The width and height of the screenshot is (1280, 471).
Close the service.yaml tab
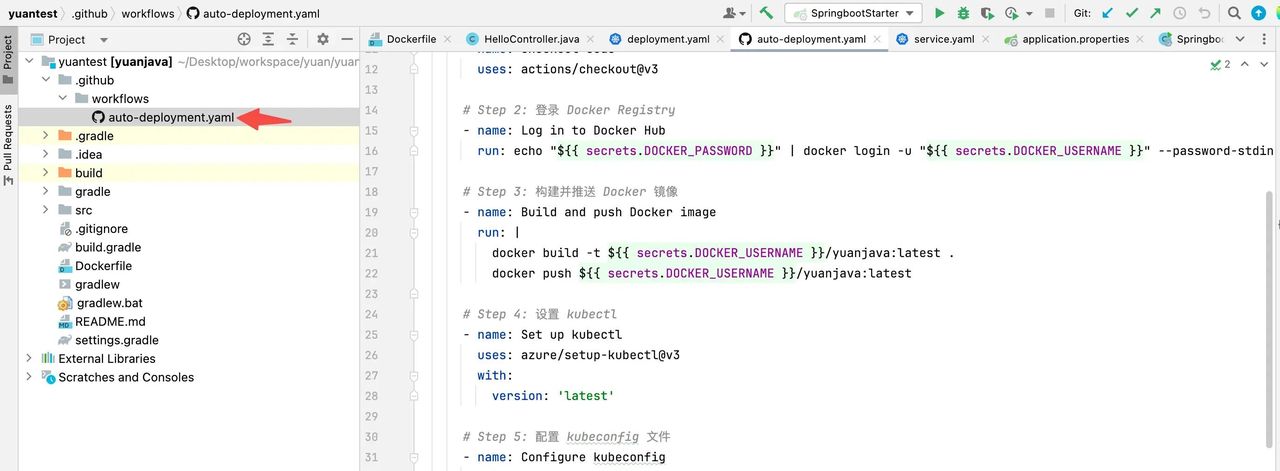point(986,39)
